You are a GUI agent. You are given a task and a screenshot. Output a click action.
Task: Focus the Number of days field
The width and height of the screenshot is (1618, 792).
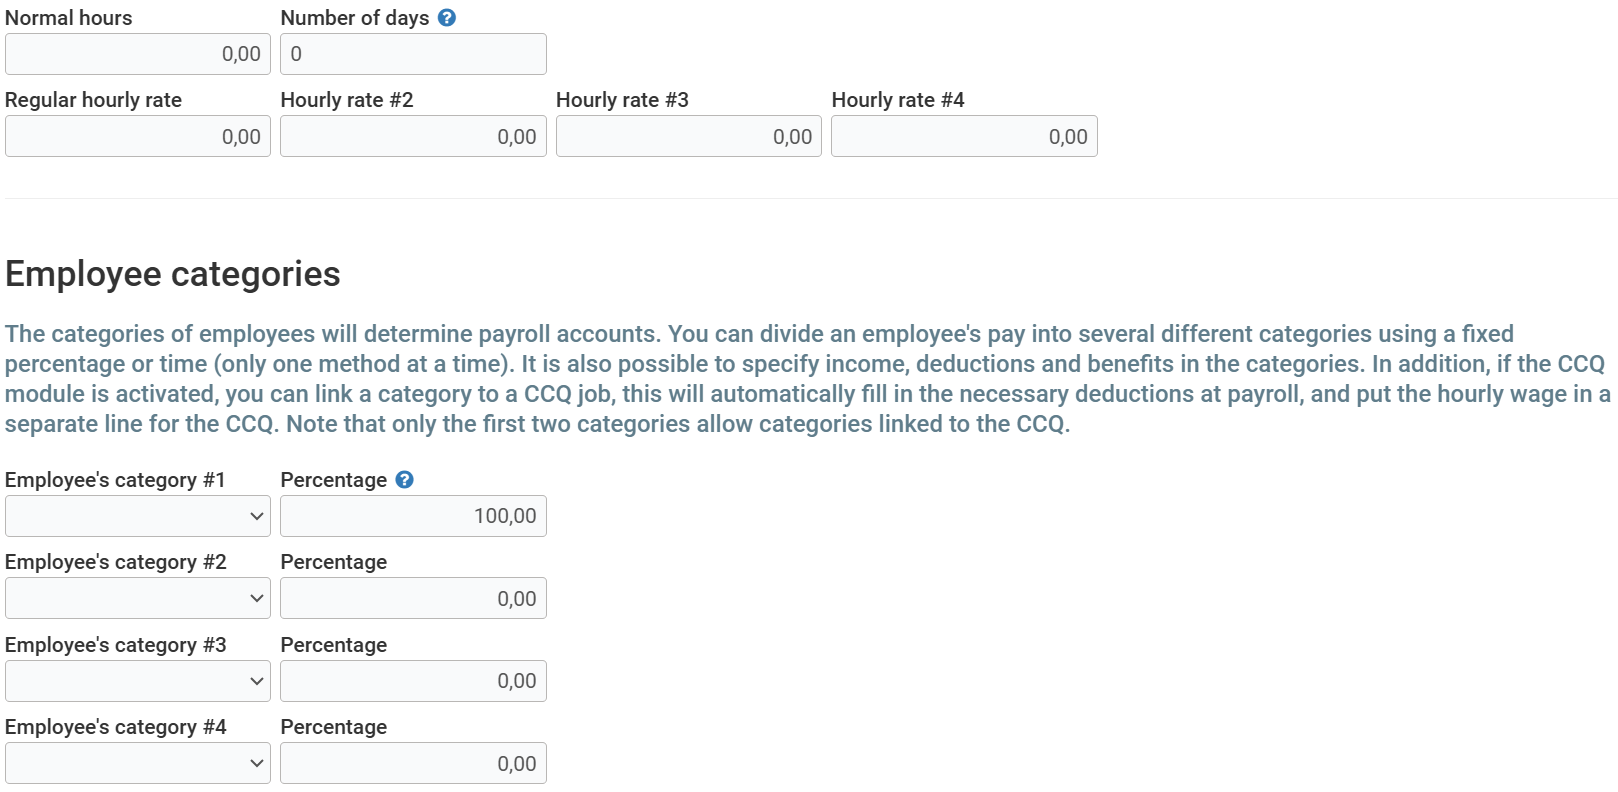click(413, 54)
